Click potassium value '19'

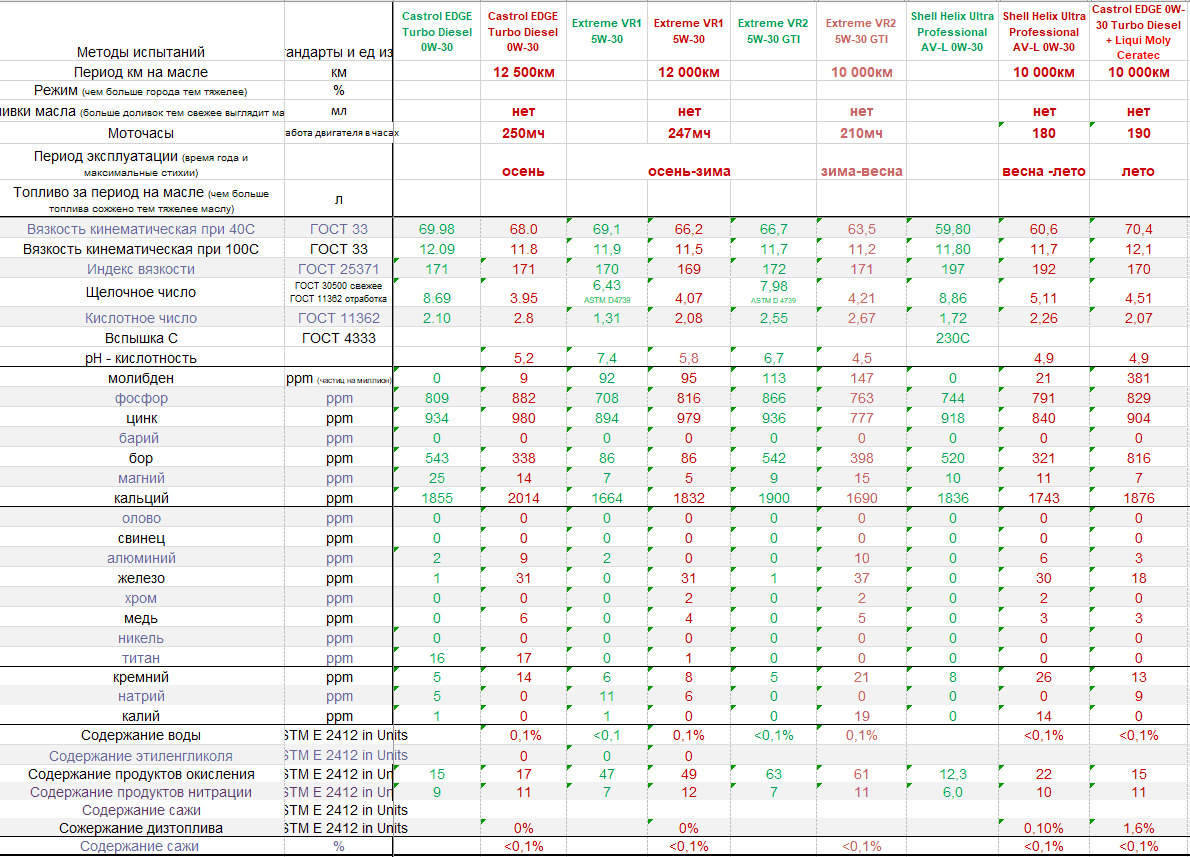click(x=861, y=716)
